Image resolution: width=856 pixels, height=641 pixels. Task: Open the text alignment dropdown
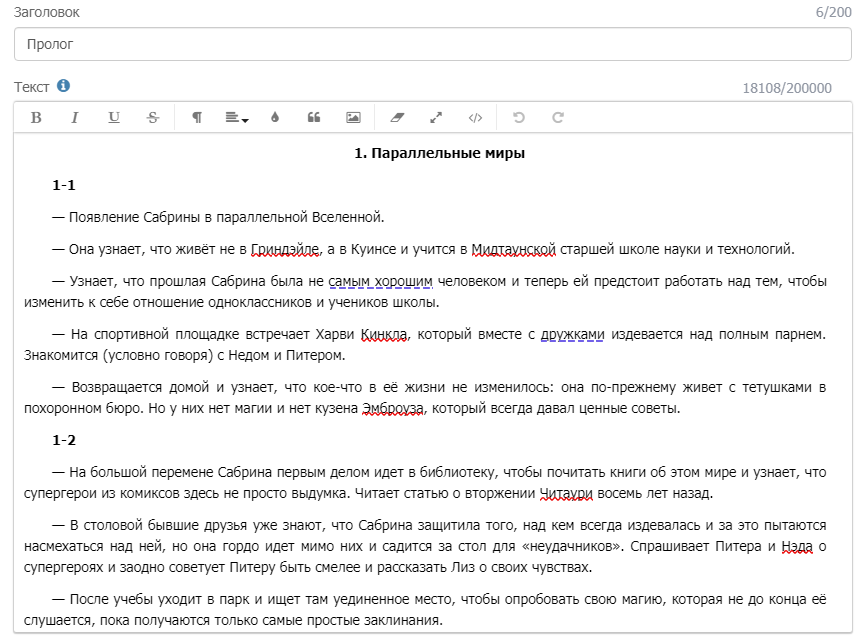tap(233, 117)
